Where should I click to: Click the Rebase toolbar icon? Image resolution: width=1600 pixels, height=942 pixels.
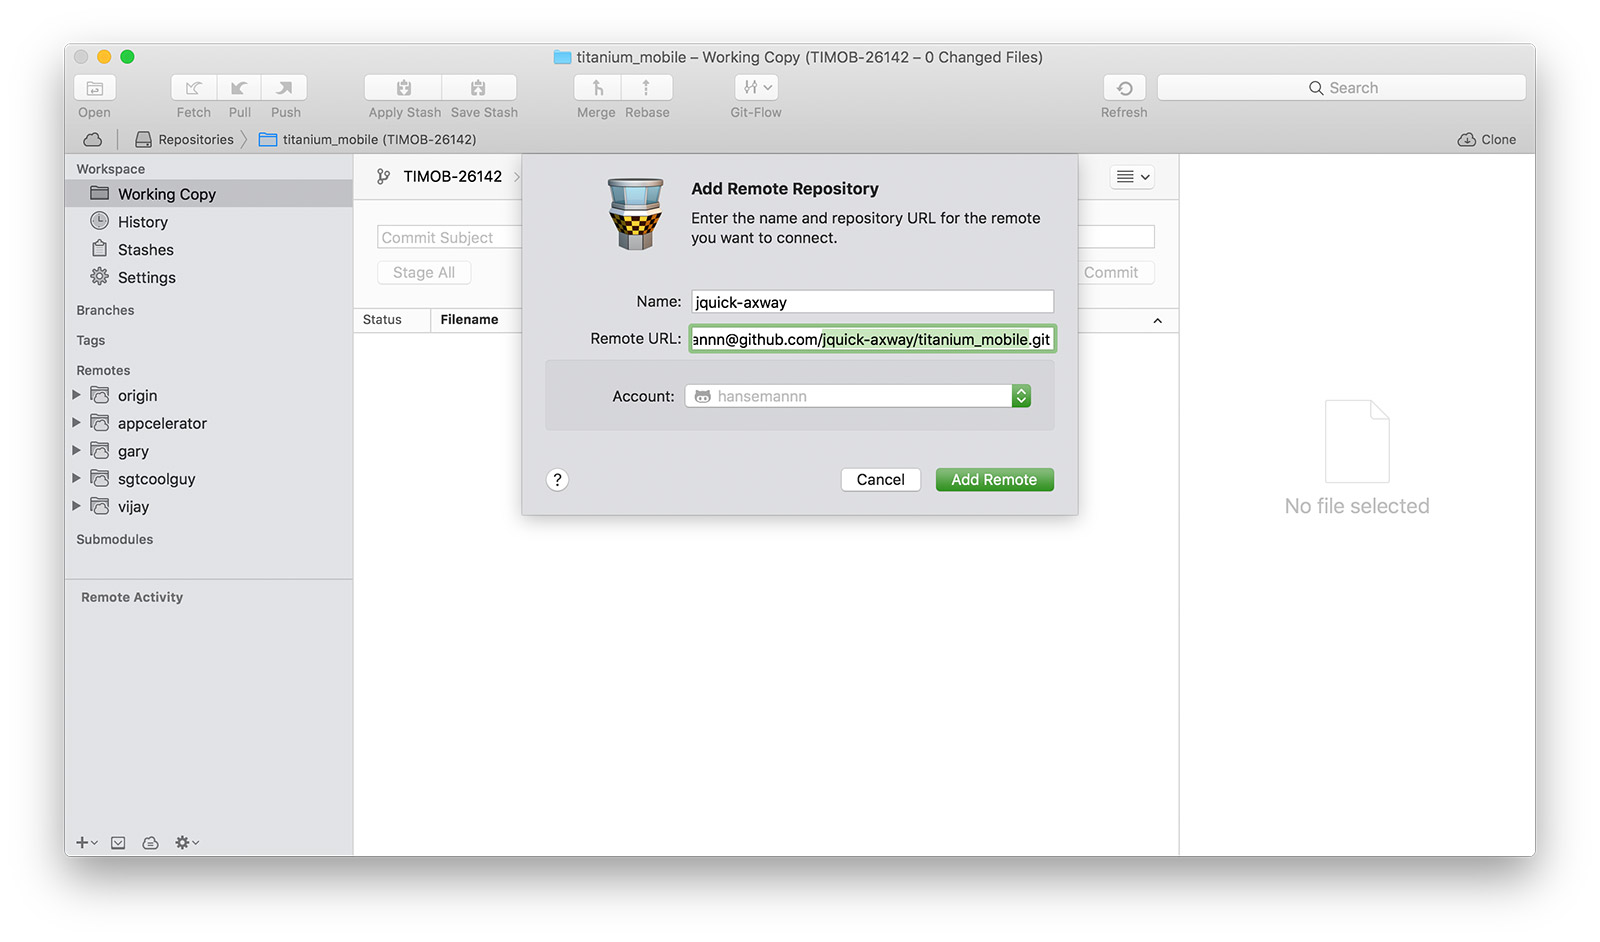[x=646, y=88]
